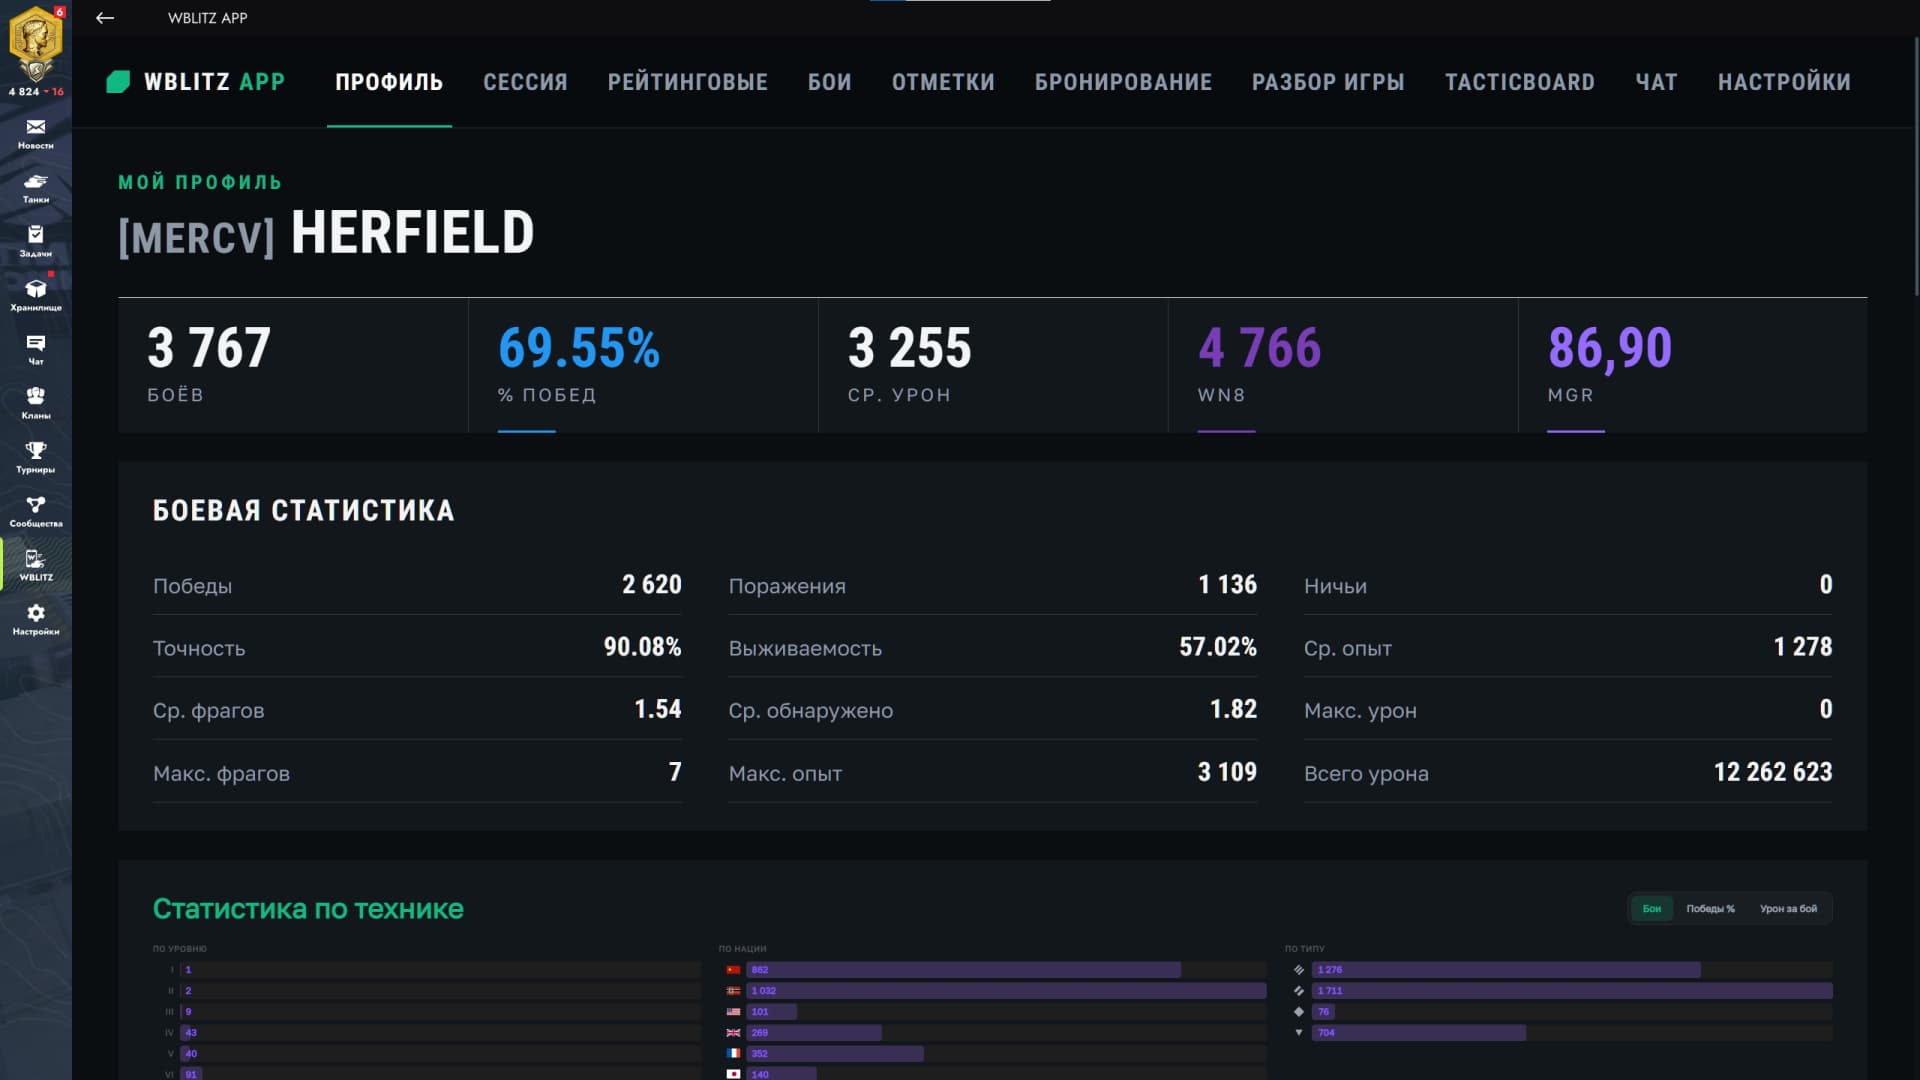
Task: Click the [MERCV] clan tag
Action: tap(196, 237)
